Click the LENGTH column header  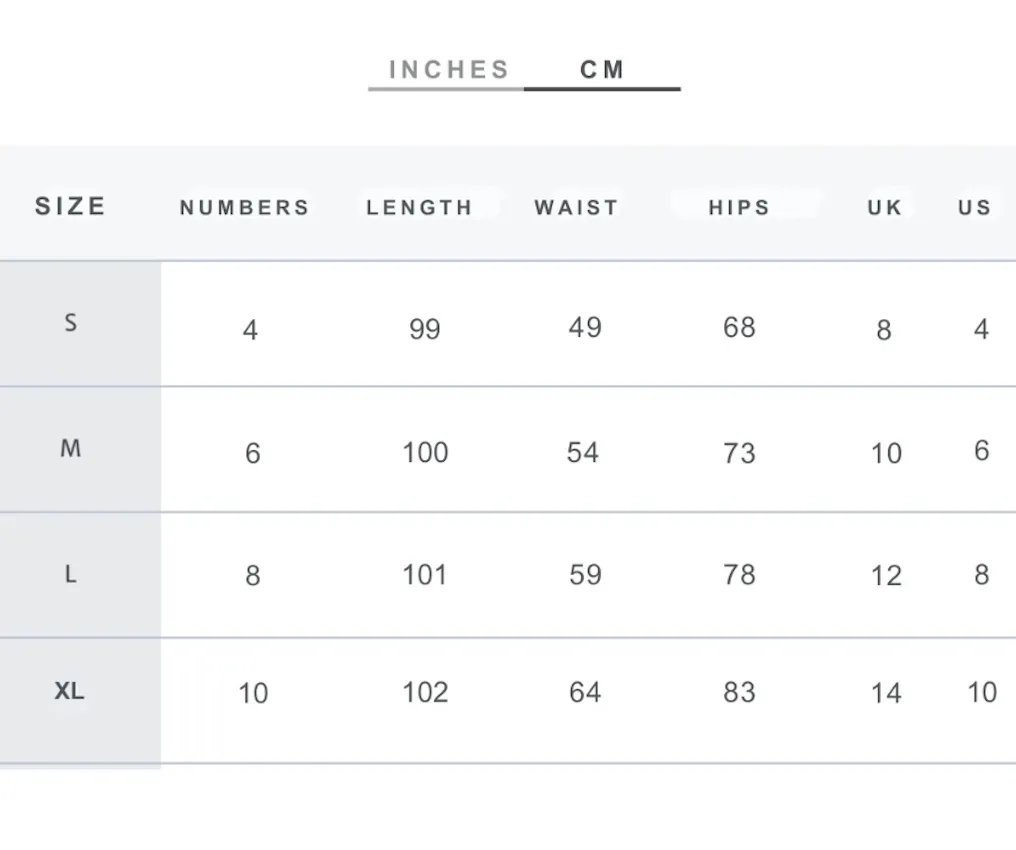(419, 207)
